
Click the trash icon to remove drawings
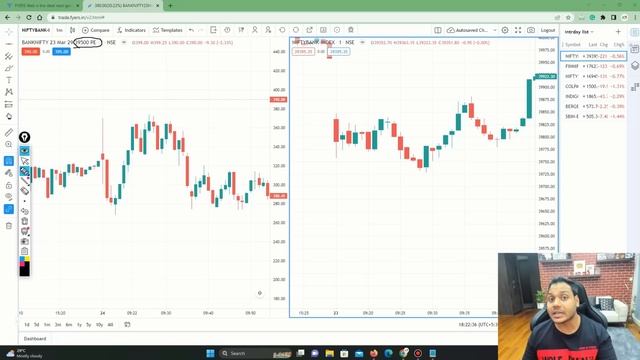pyautogui.click(x=9, y=226)
